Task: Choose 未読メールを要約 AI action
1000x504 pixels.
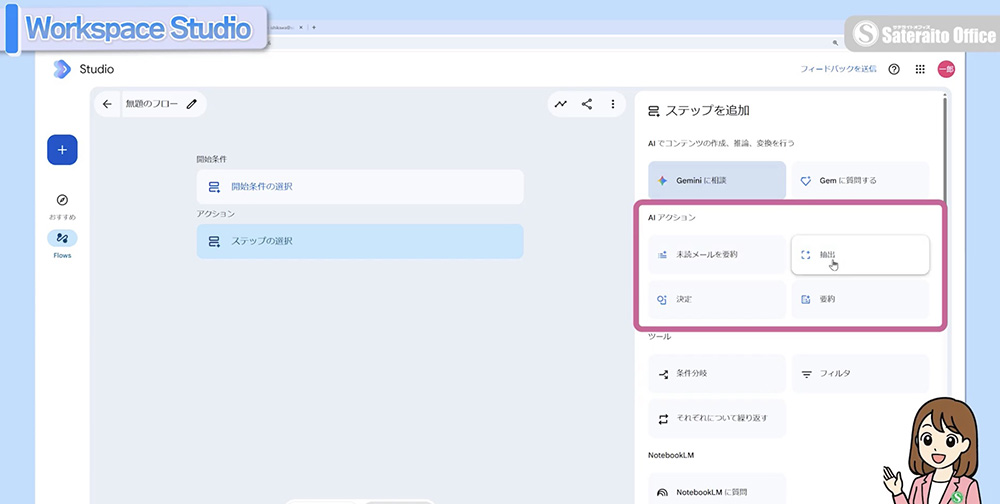Action: [717, 255]
